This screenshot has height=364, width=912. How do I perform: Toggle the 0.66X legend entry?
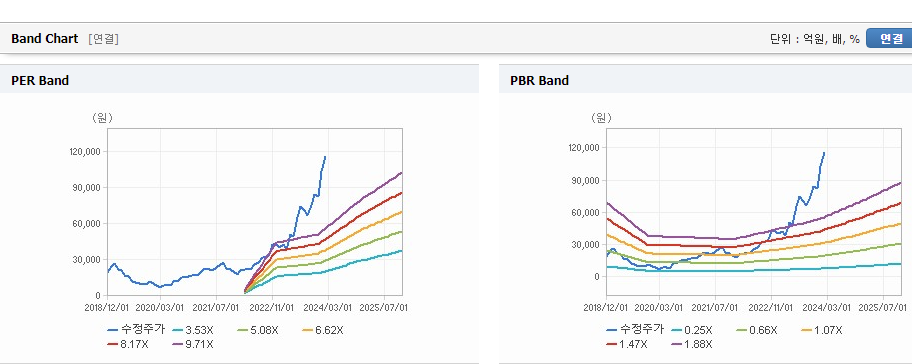pyautogui.click(x=757, y=330)
